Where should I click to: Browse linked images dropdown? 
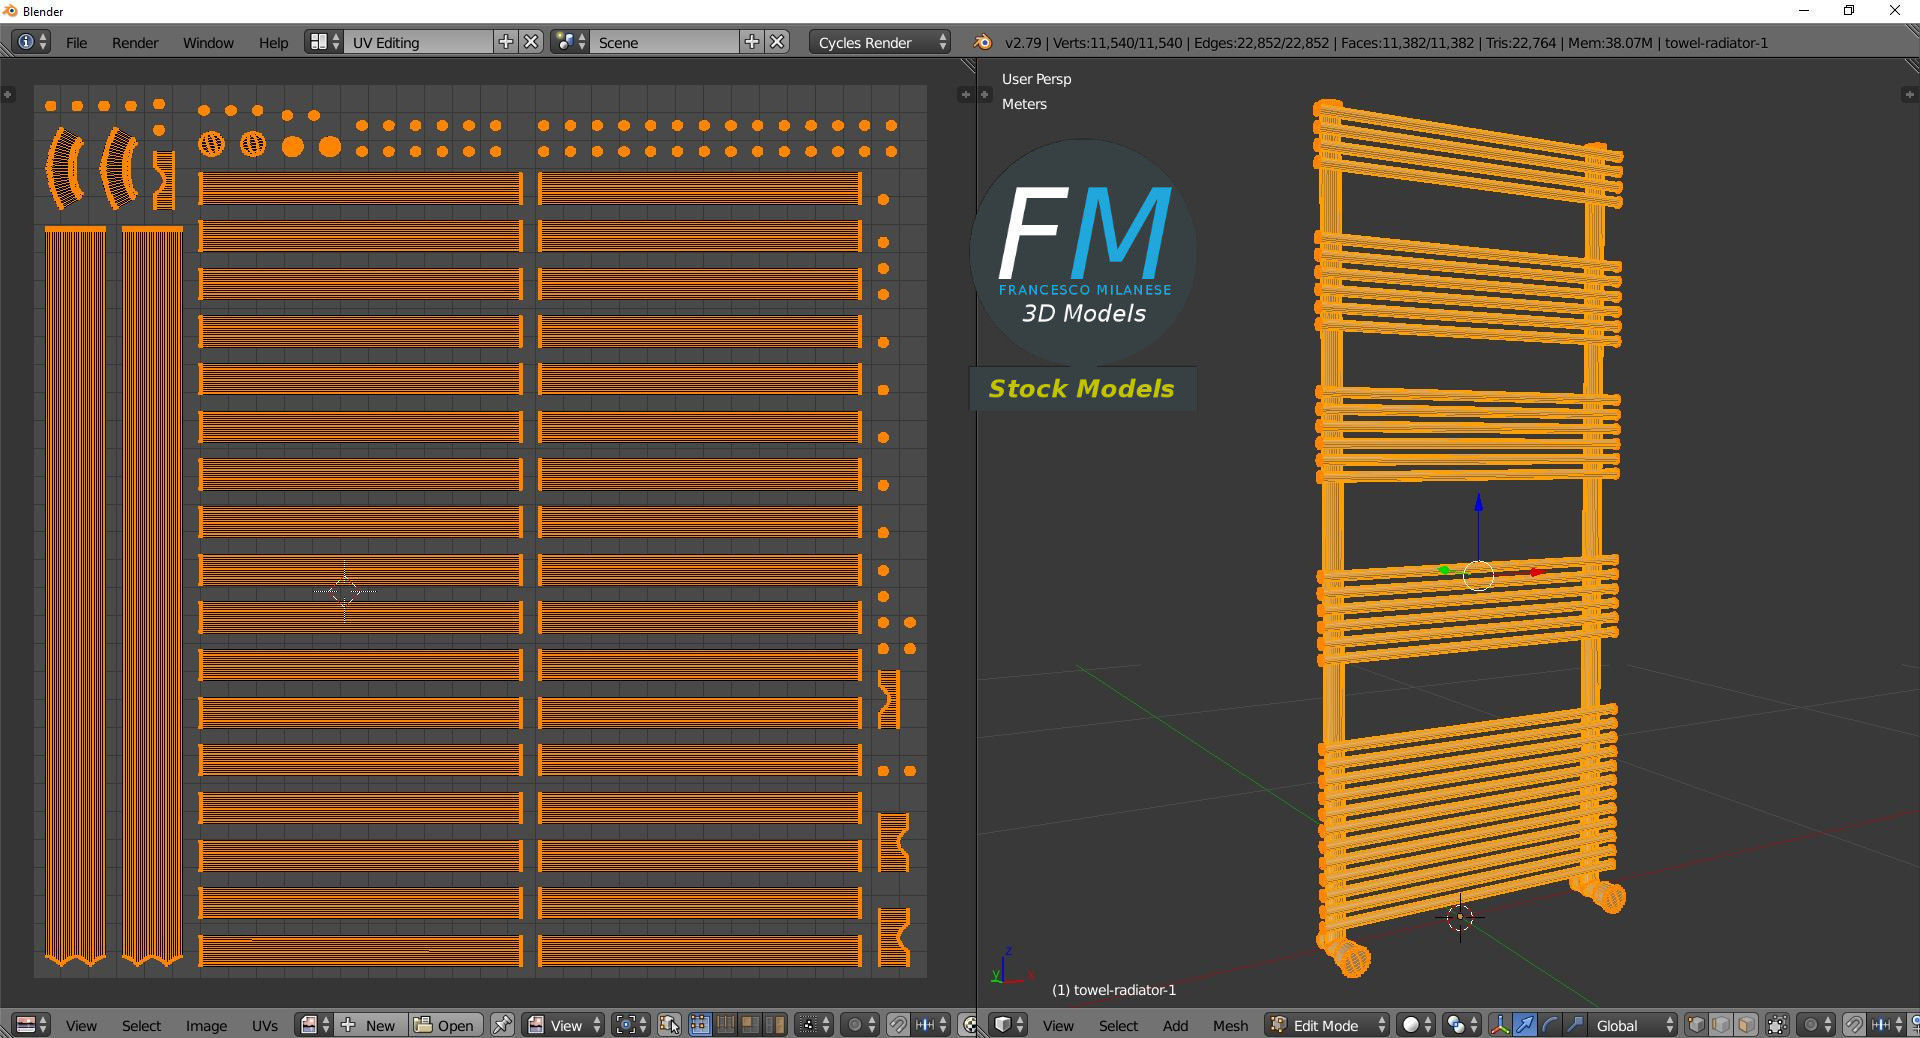pos(314,1025)
